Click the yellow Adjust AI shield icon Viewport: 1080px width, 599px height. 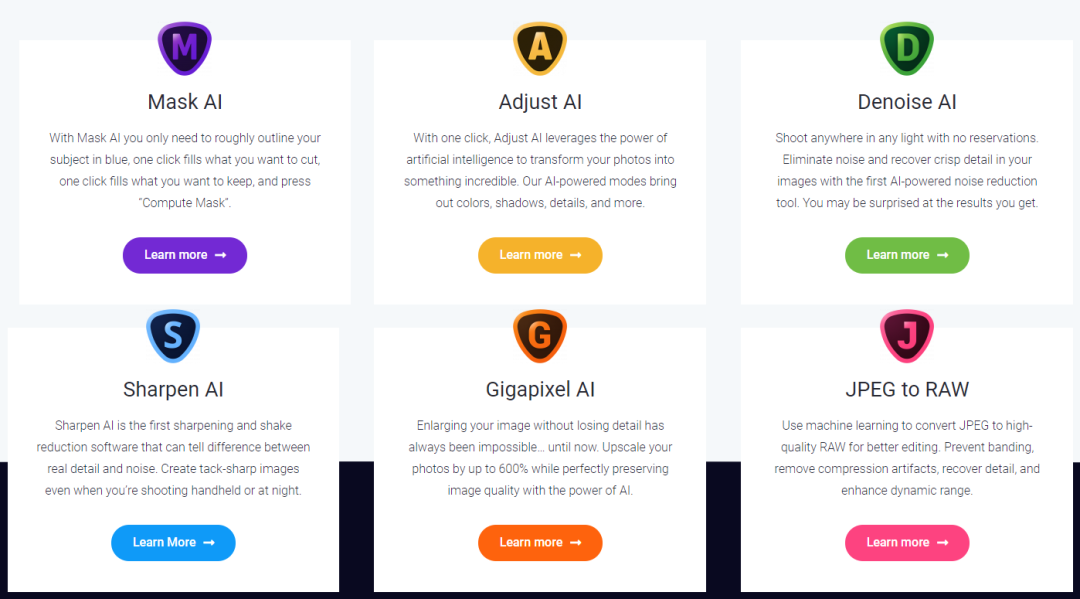click(540, 48)
